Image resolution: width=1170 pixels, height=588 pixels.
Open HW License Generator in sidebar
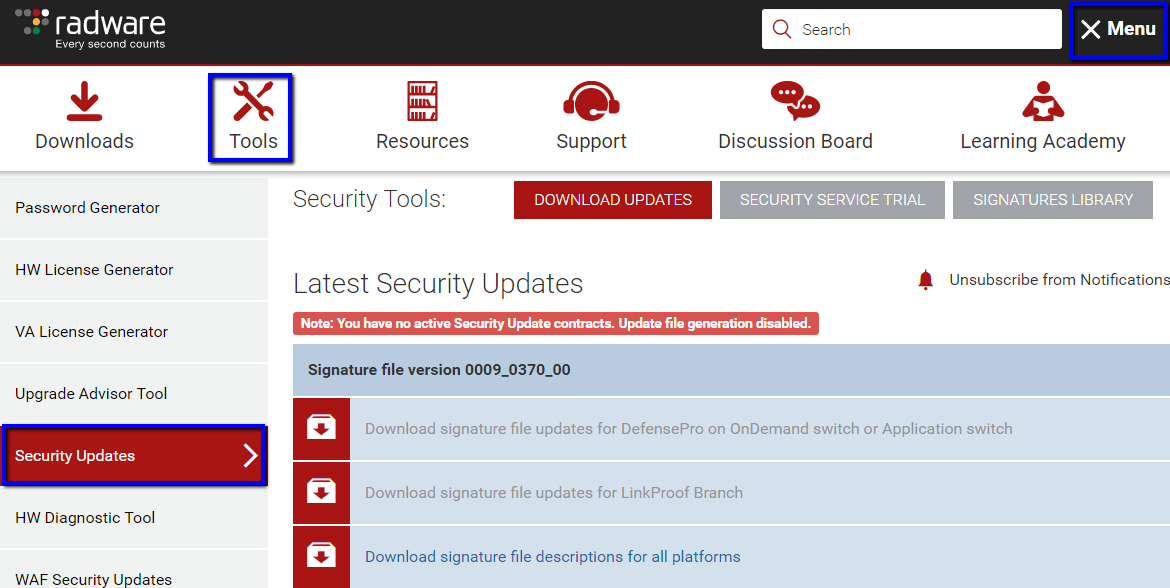click(94, 270)
